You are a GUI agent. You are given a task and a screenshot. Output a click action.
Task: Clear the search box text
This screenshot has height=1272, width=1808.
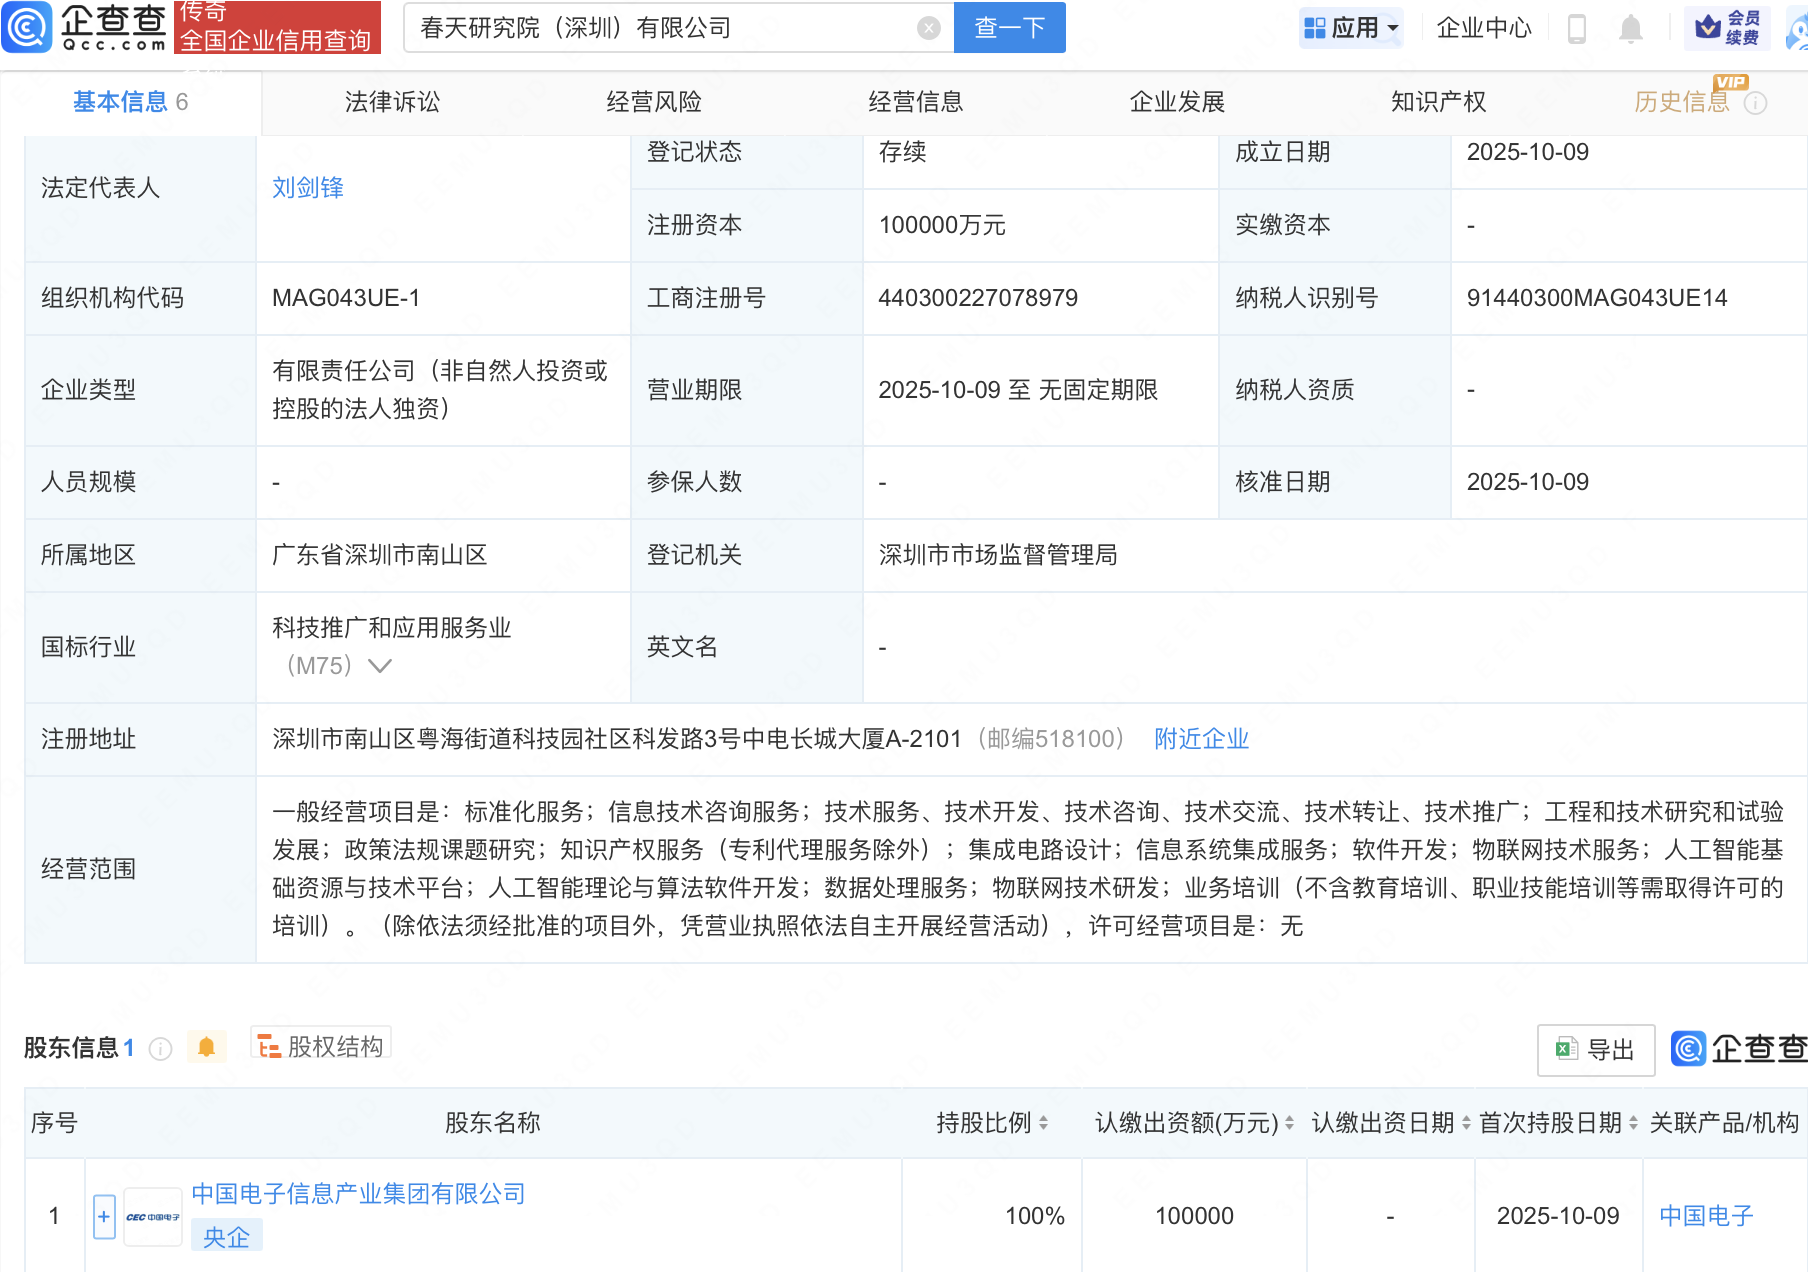pyautogui.click(x=928, y=28)
